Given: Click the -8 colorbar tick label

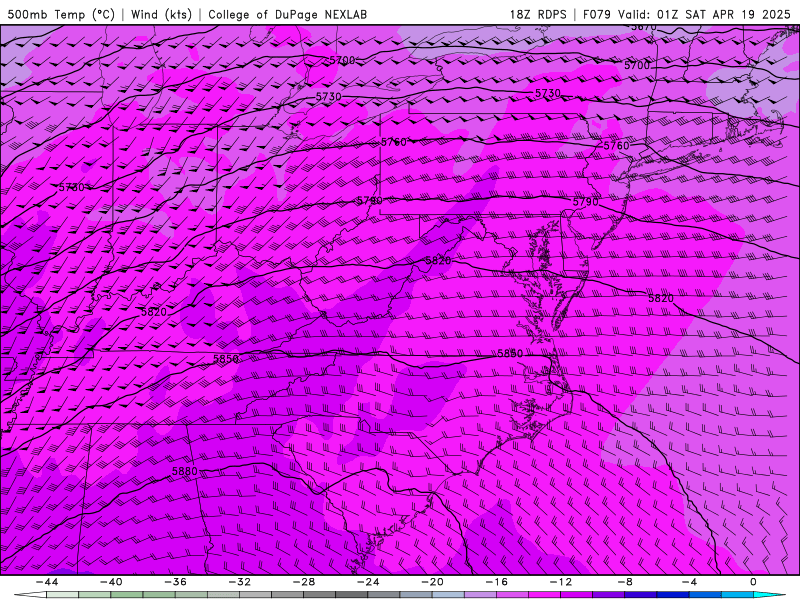Looking at the screenshot, I should (x=624, y=582).
